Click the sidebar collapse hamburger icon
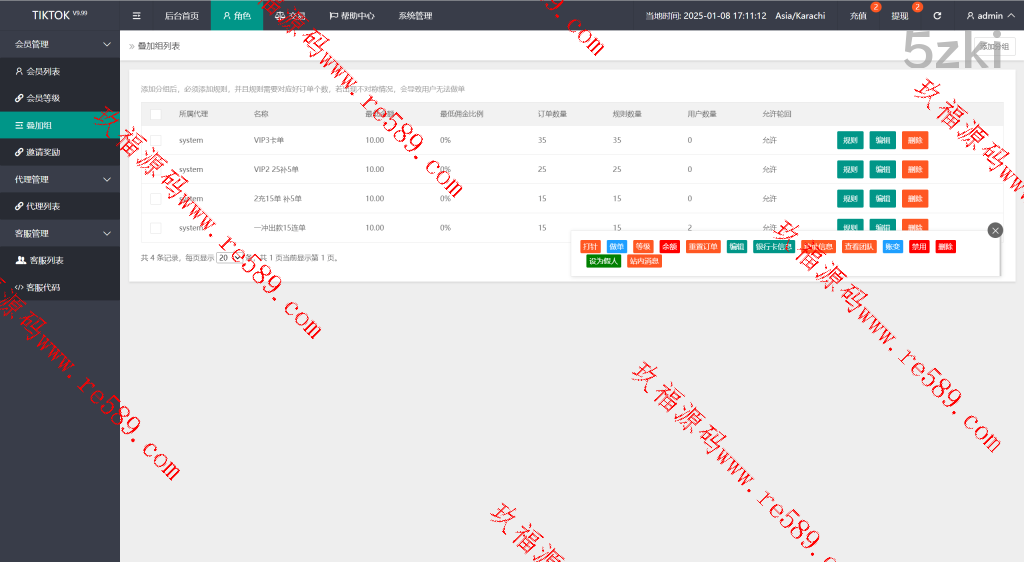Image resolution: width=1024 pixels, height=562 pixels. pyautogui.click(x=137, y=16)
